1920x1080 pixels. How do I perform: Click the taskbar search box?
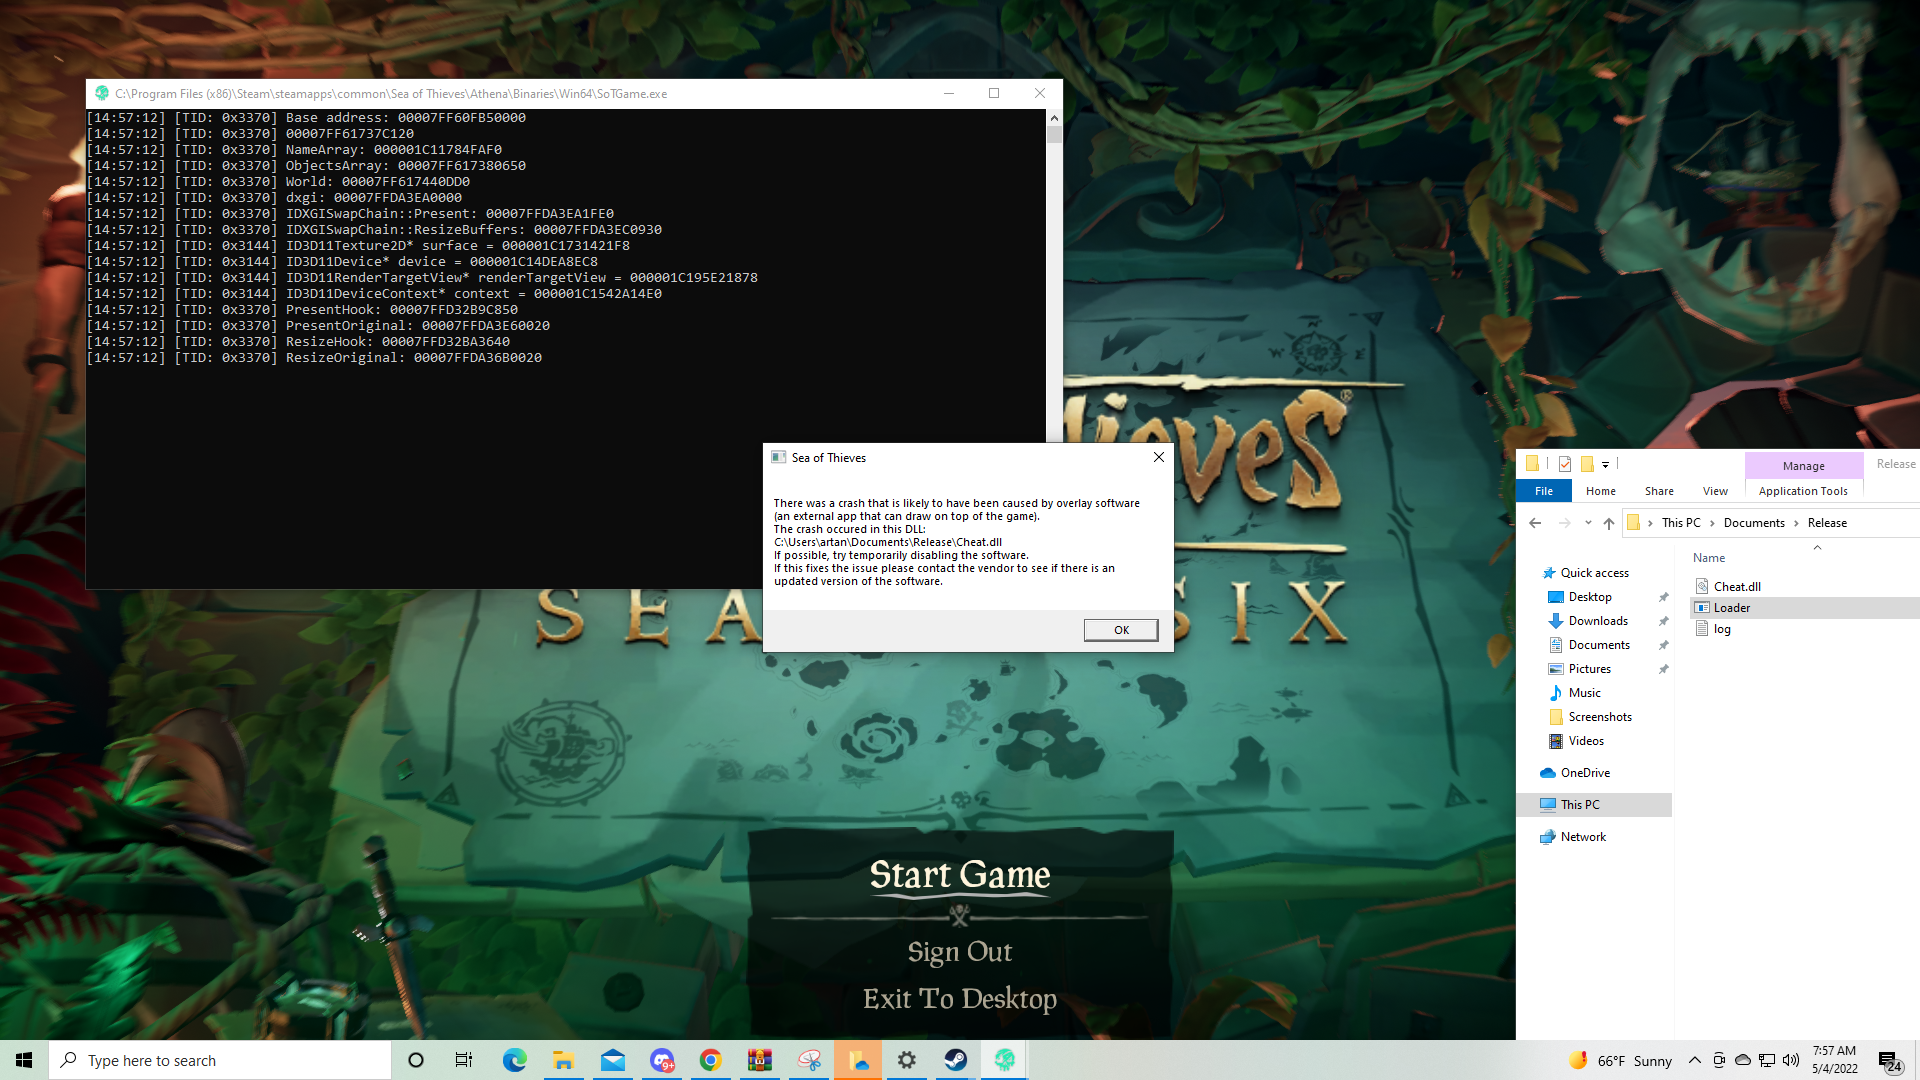(x=220, y=1060)
